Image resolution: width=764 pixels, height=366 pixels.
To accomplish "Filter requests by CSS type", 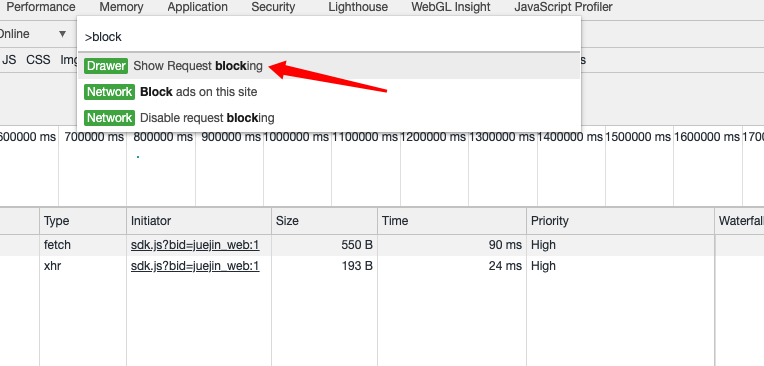I will pos(38,60).
